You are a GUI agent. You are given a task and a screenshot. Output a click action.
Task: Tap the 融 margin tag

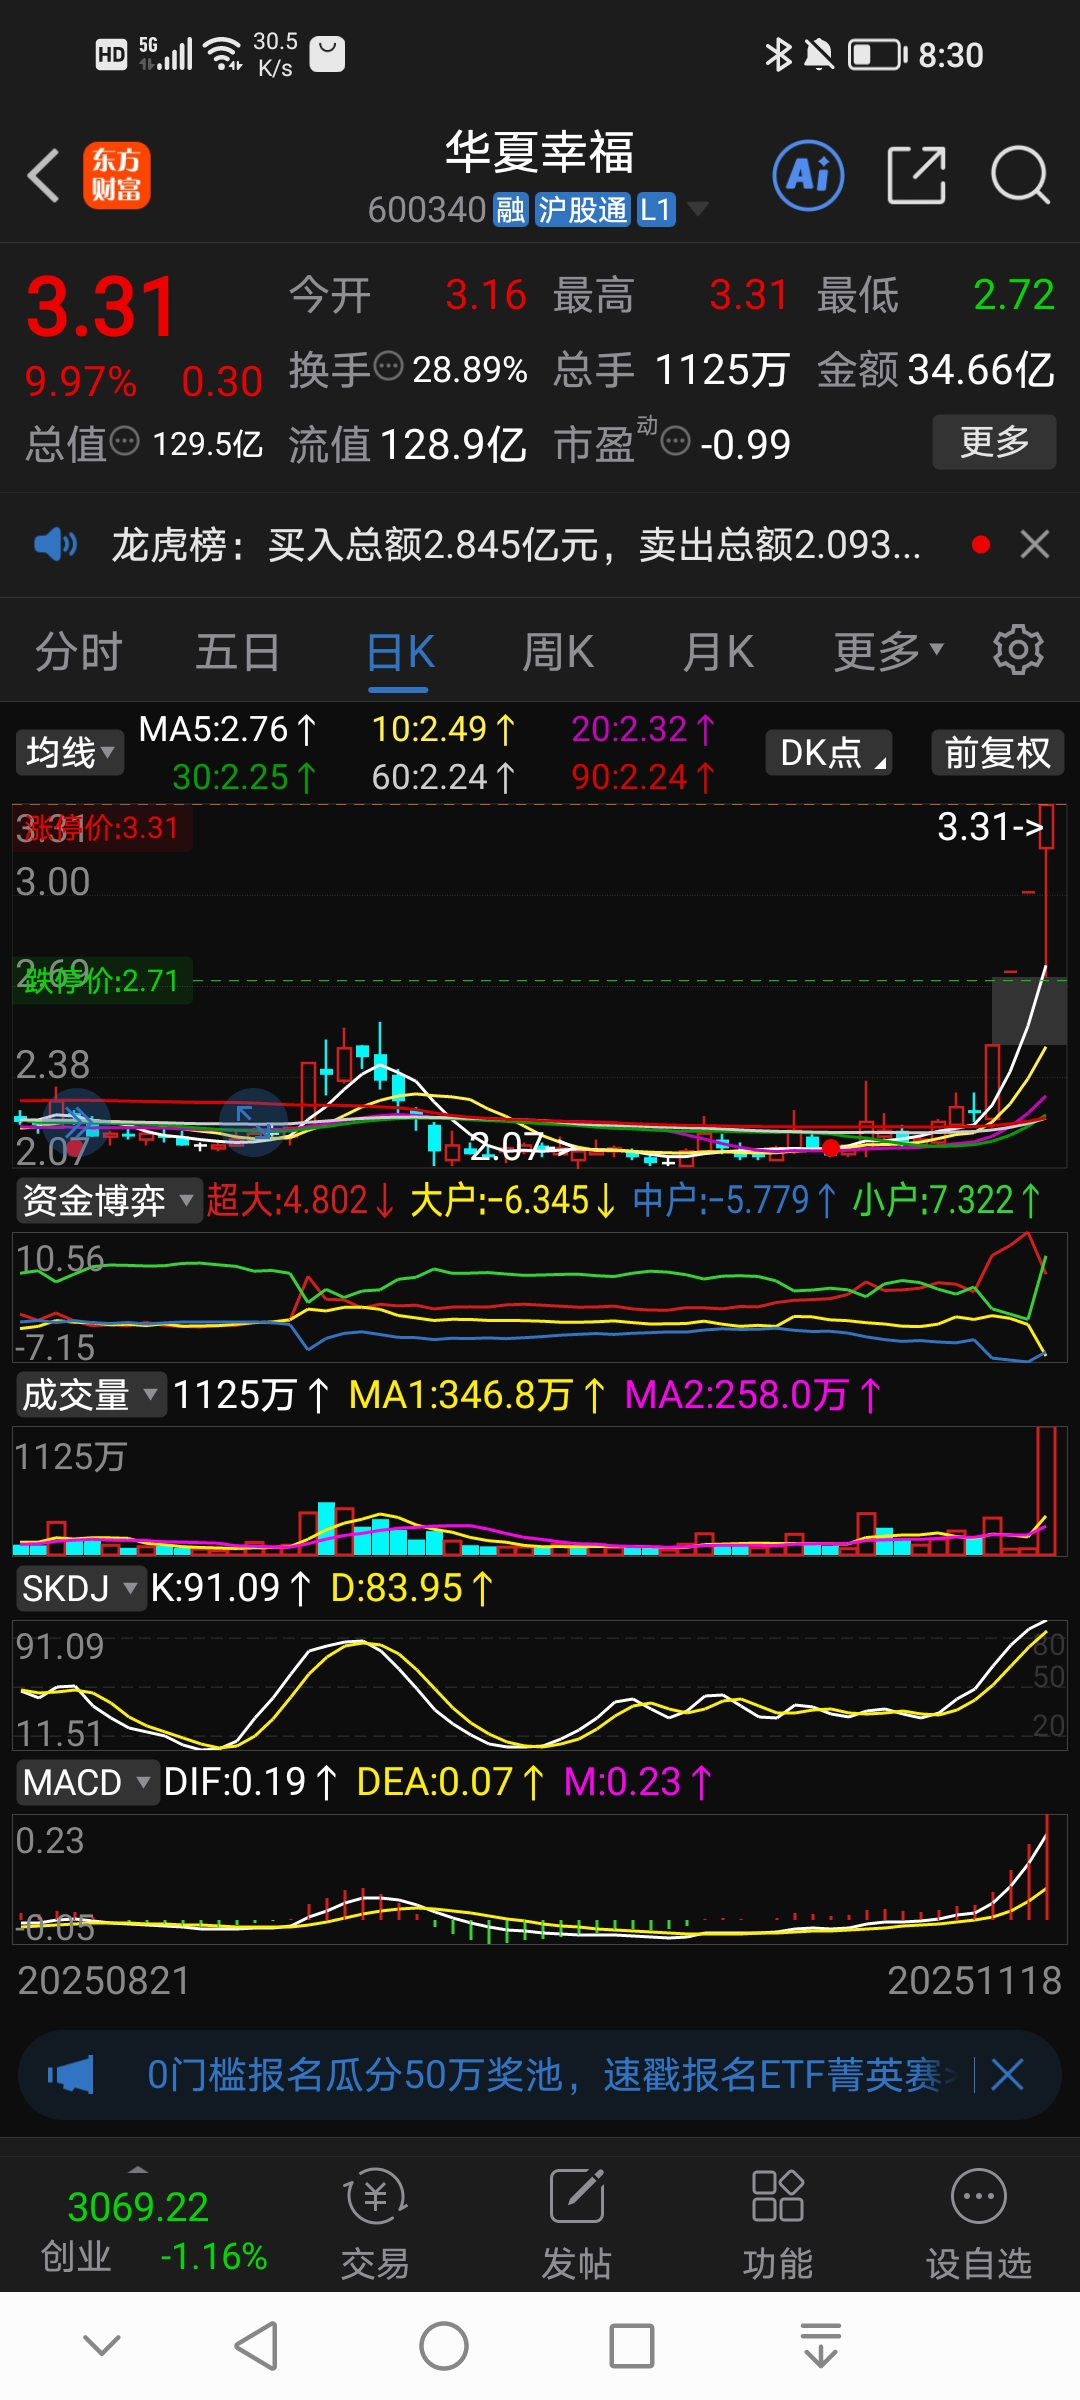(511, 210)
